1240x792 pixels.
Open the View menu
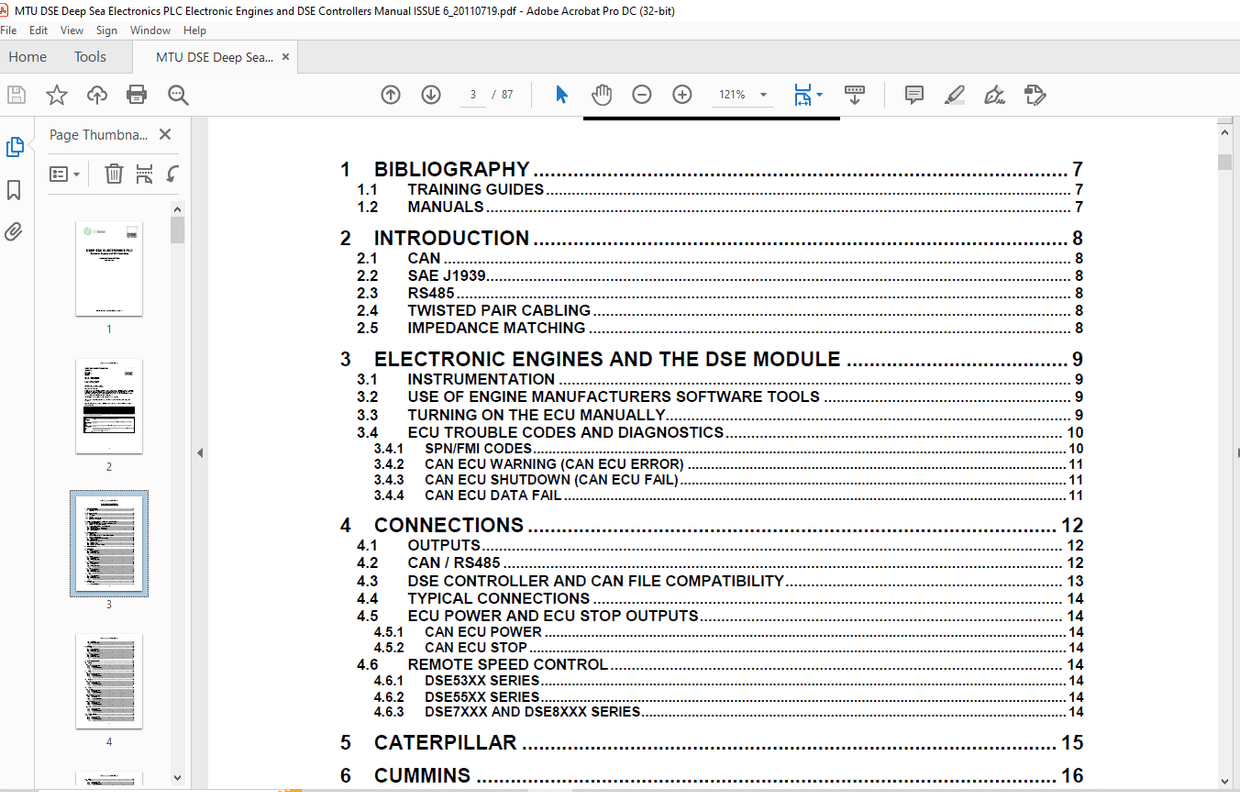coord(71,30)
